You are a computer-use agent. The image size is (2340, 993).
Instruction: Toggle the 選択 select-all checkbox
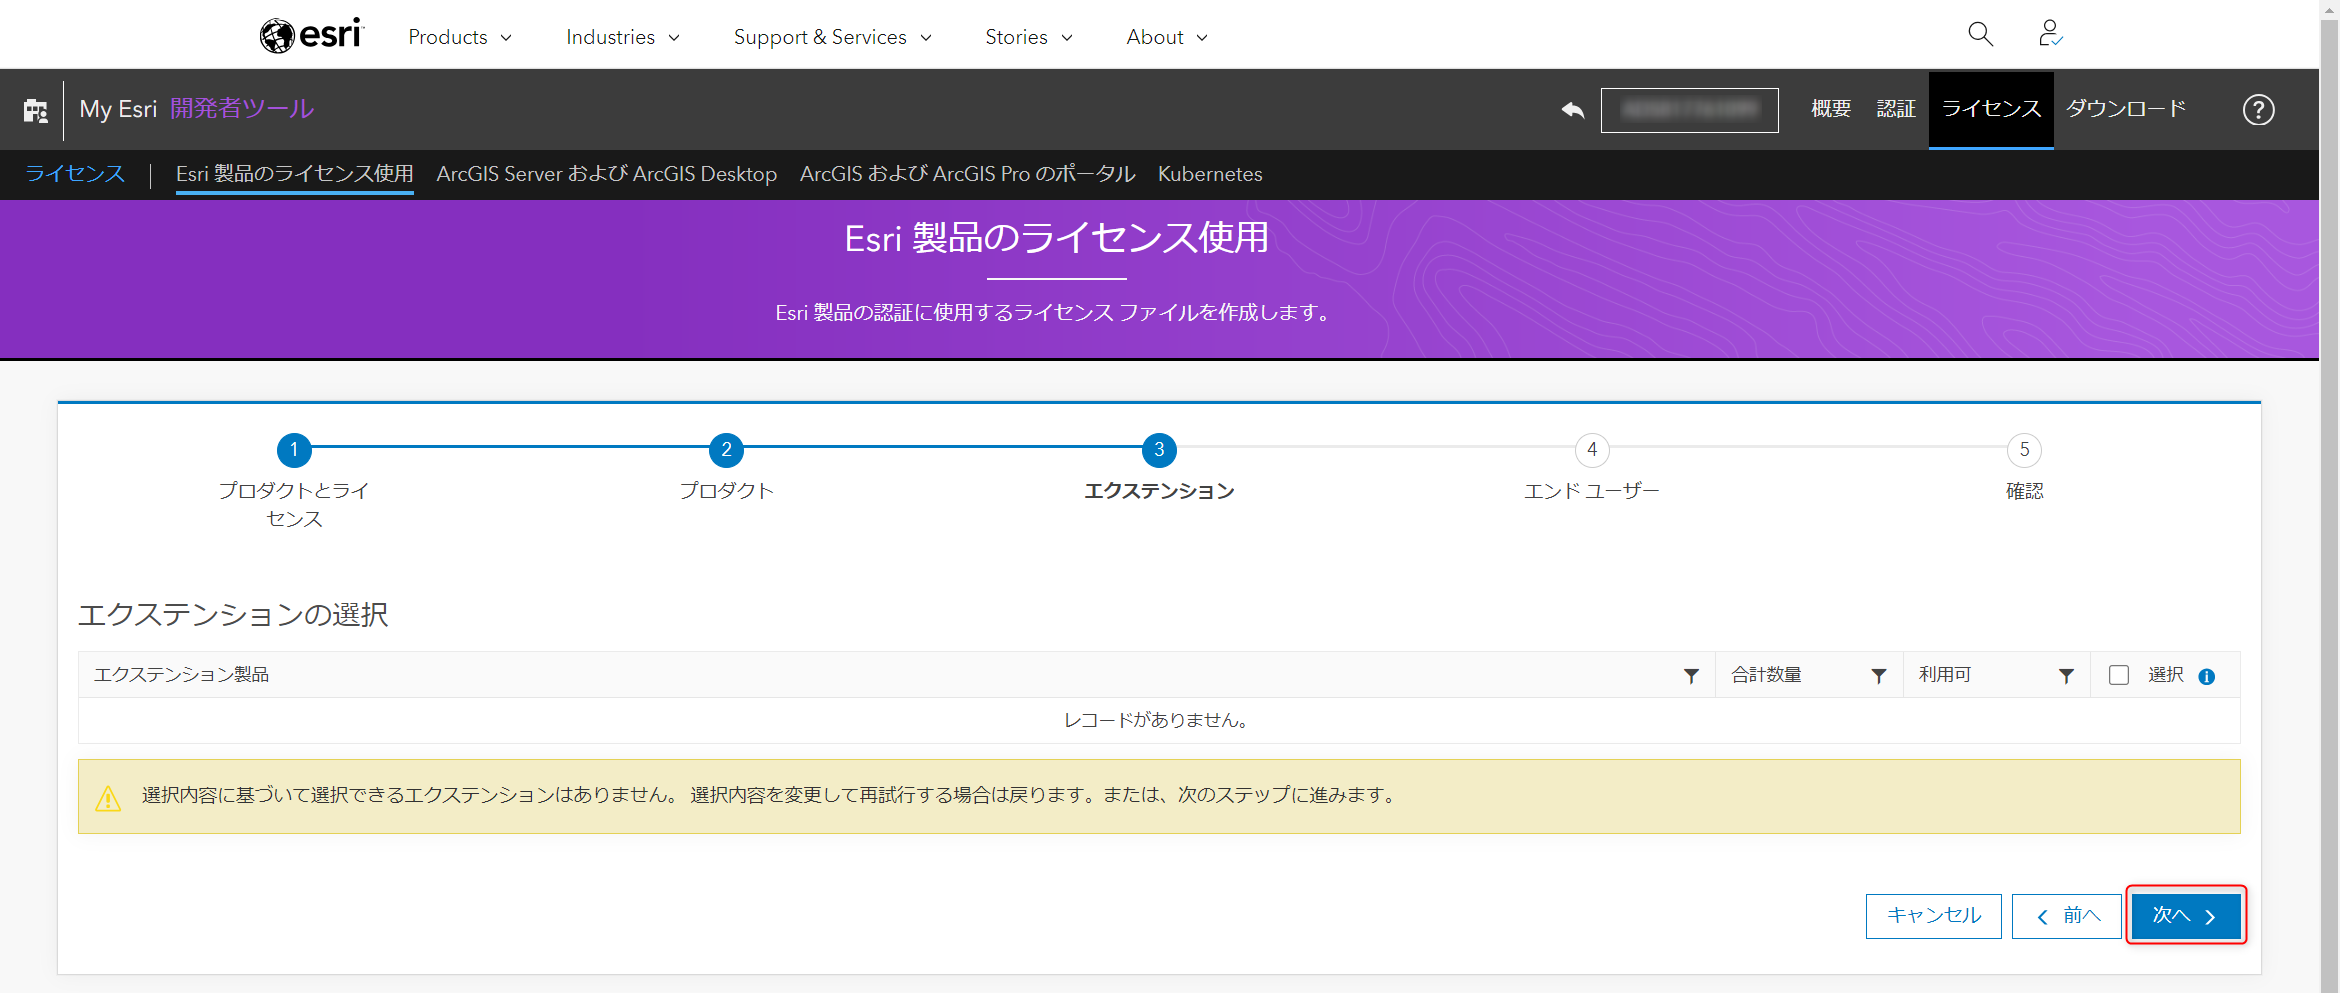point(2119,675)
